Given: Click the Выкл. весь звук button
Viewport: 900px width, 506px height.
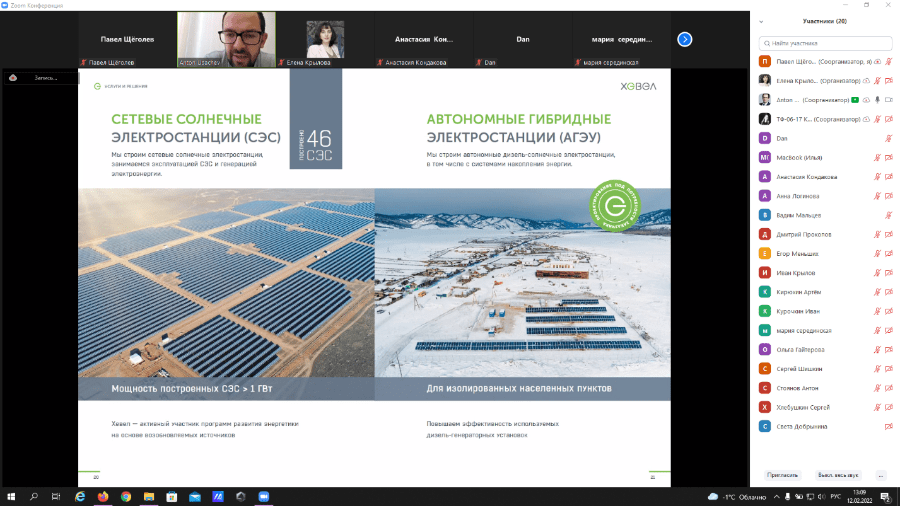Looking at the screenshot, I should pyautogui.click(x=838, y=475).
